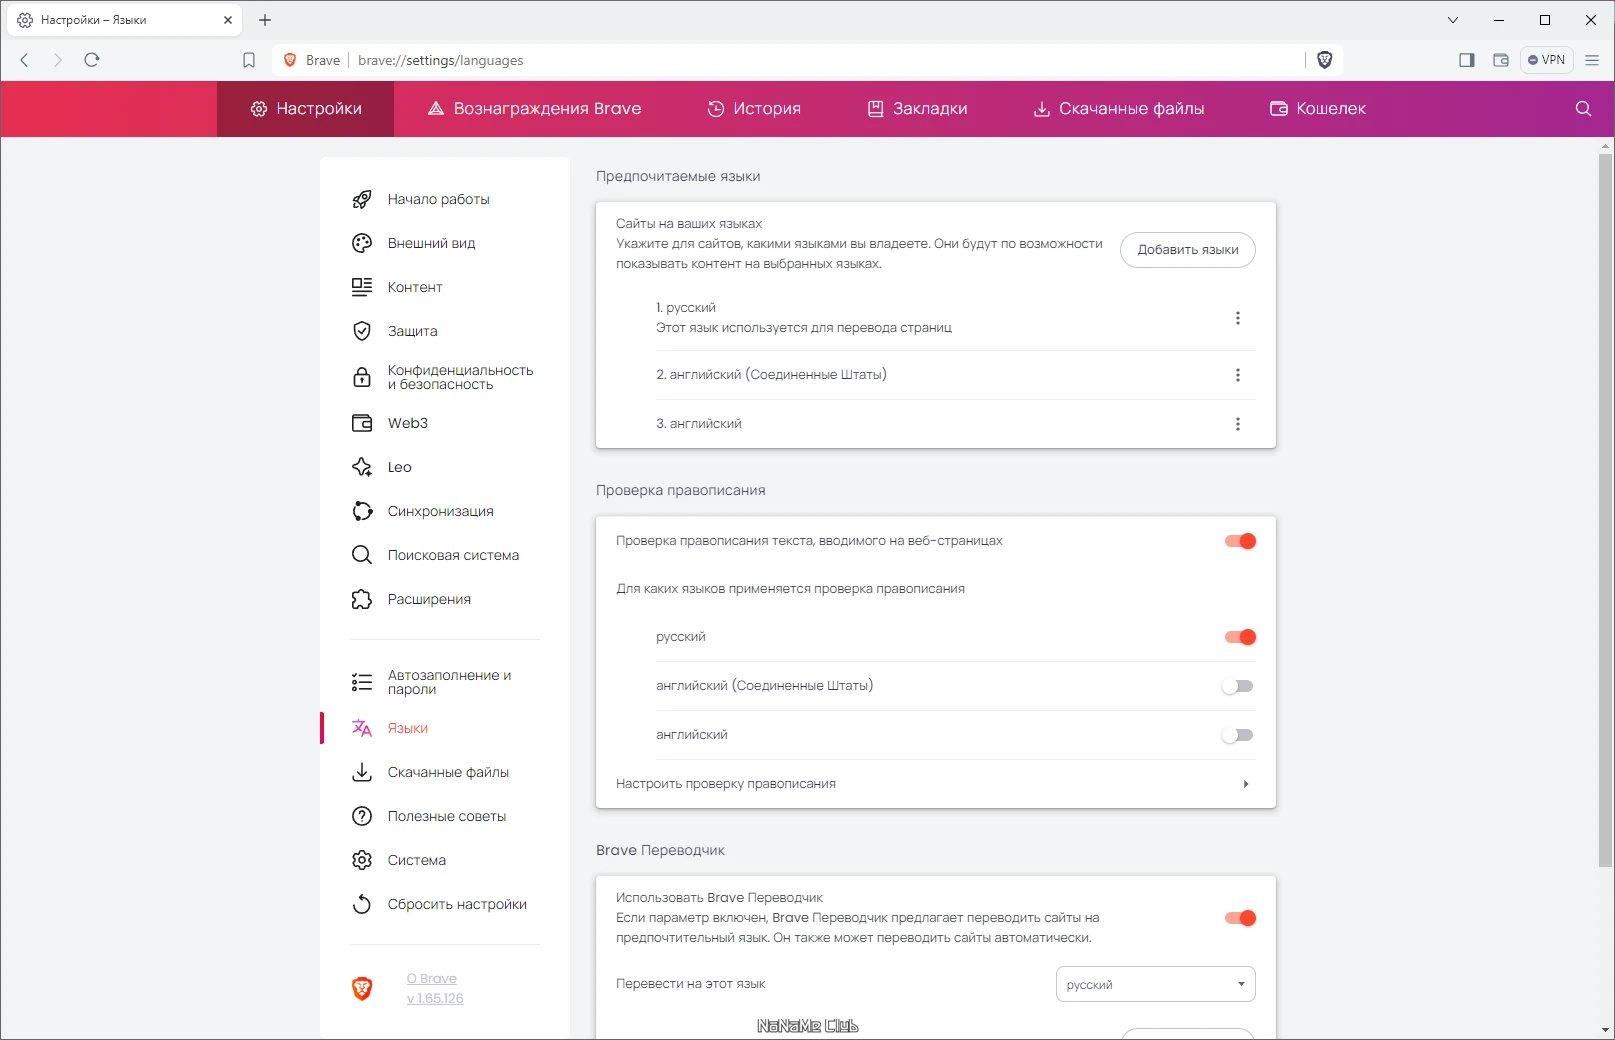Open the settings search magnifier

(1583, 108)
